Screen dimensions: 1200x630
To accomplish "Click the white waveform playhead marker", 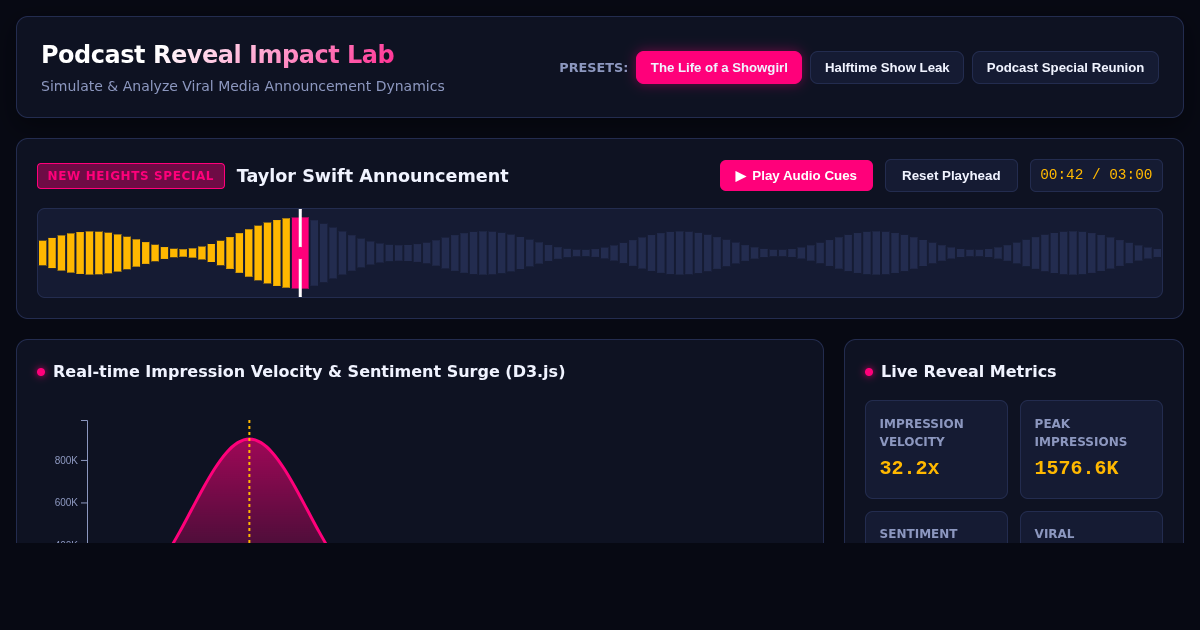I will [300, 253].
